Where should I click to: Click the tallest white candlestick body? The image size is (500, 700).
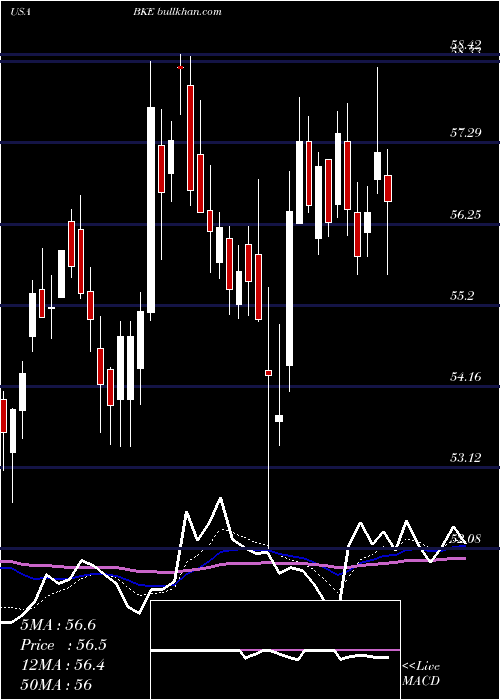click(x=151, y=210)
